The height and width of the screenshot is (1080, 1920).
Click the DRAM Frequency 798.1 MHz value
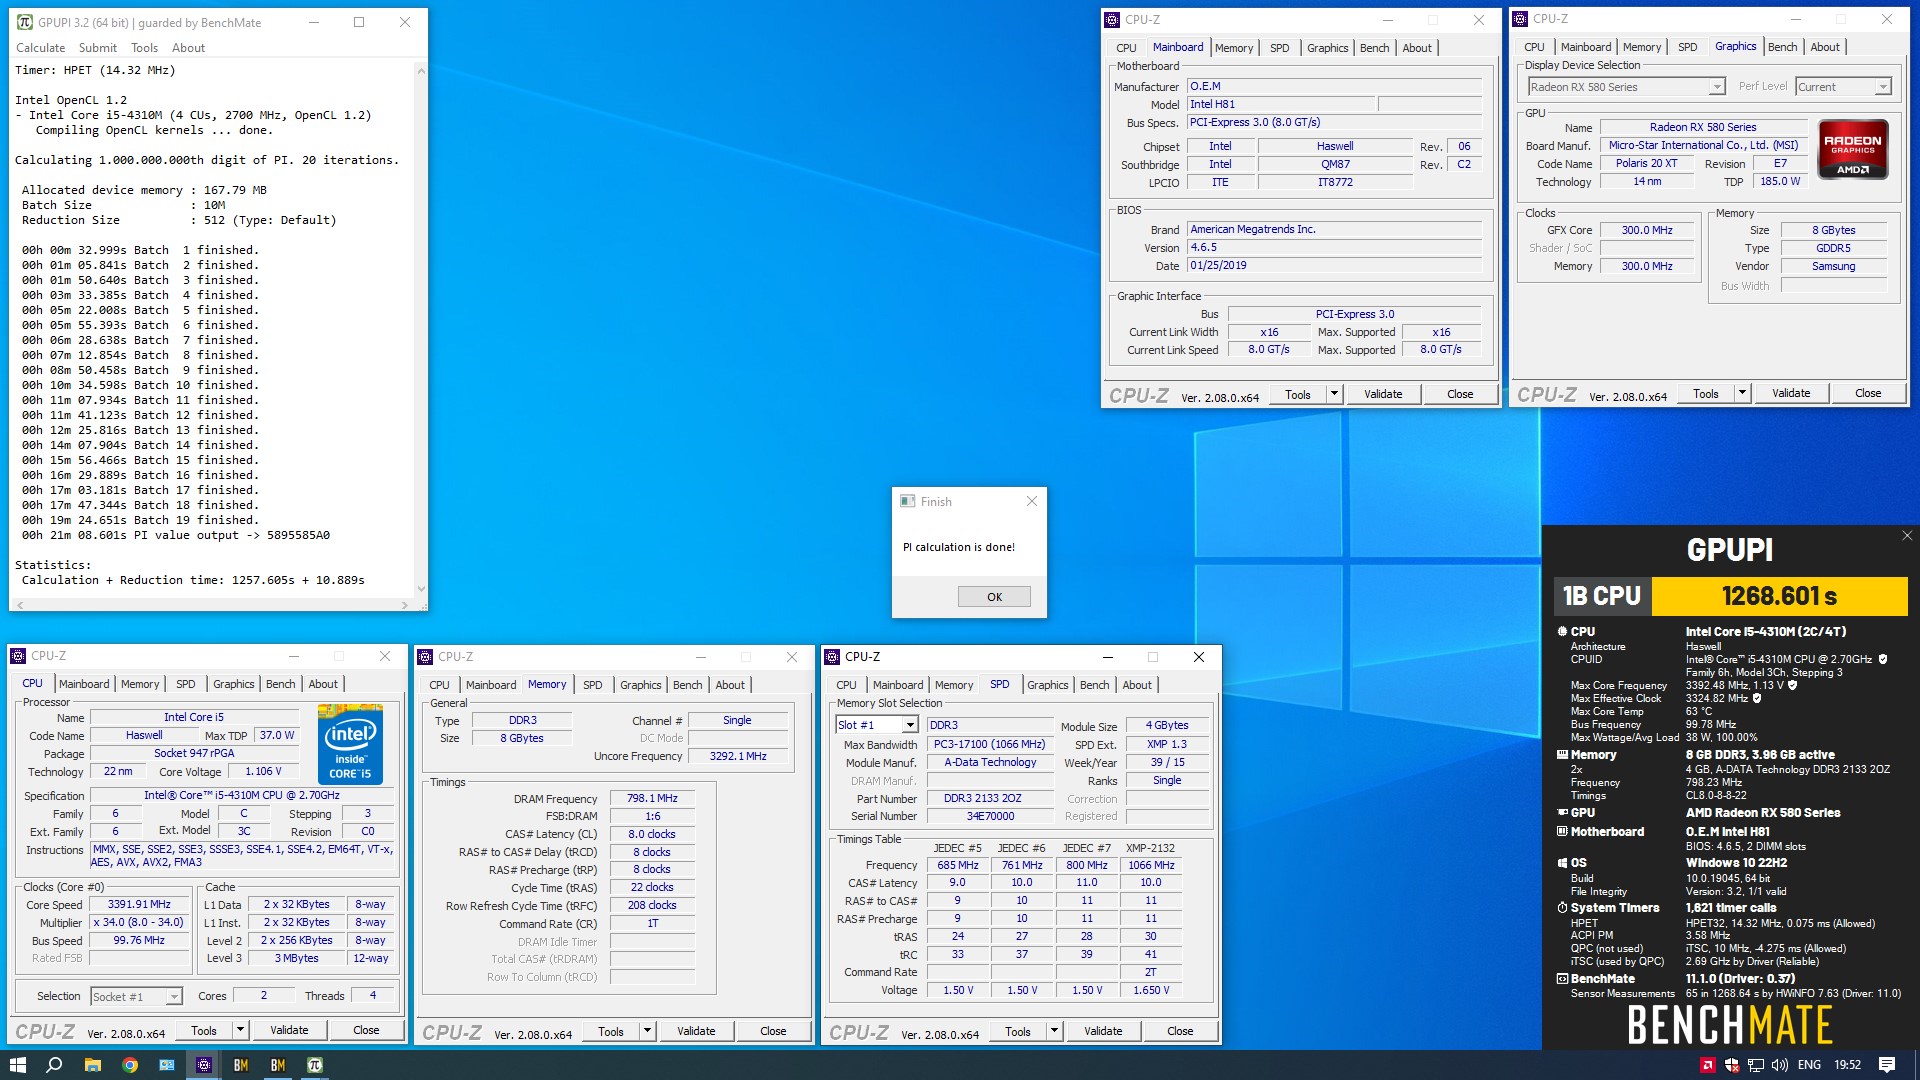coord(652,799)
